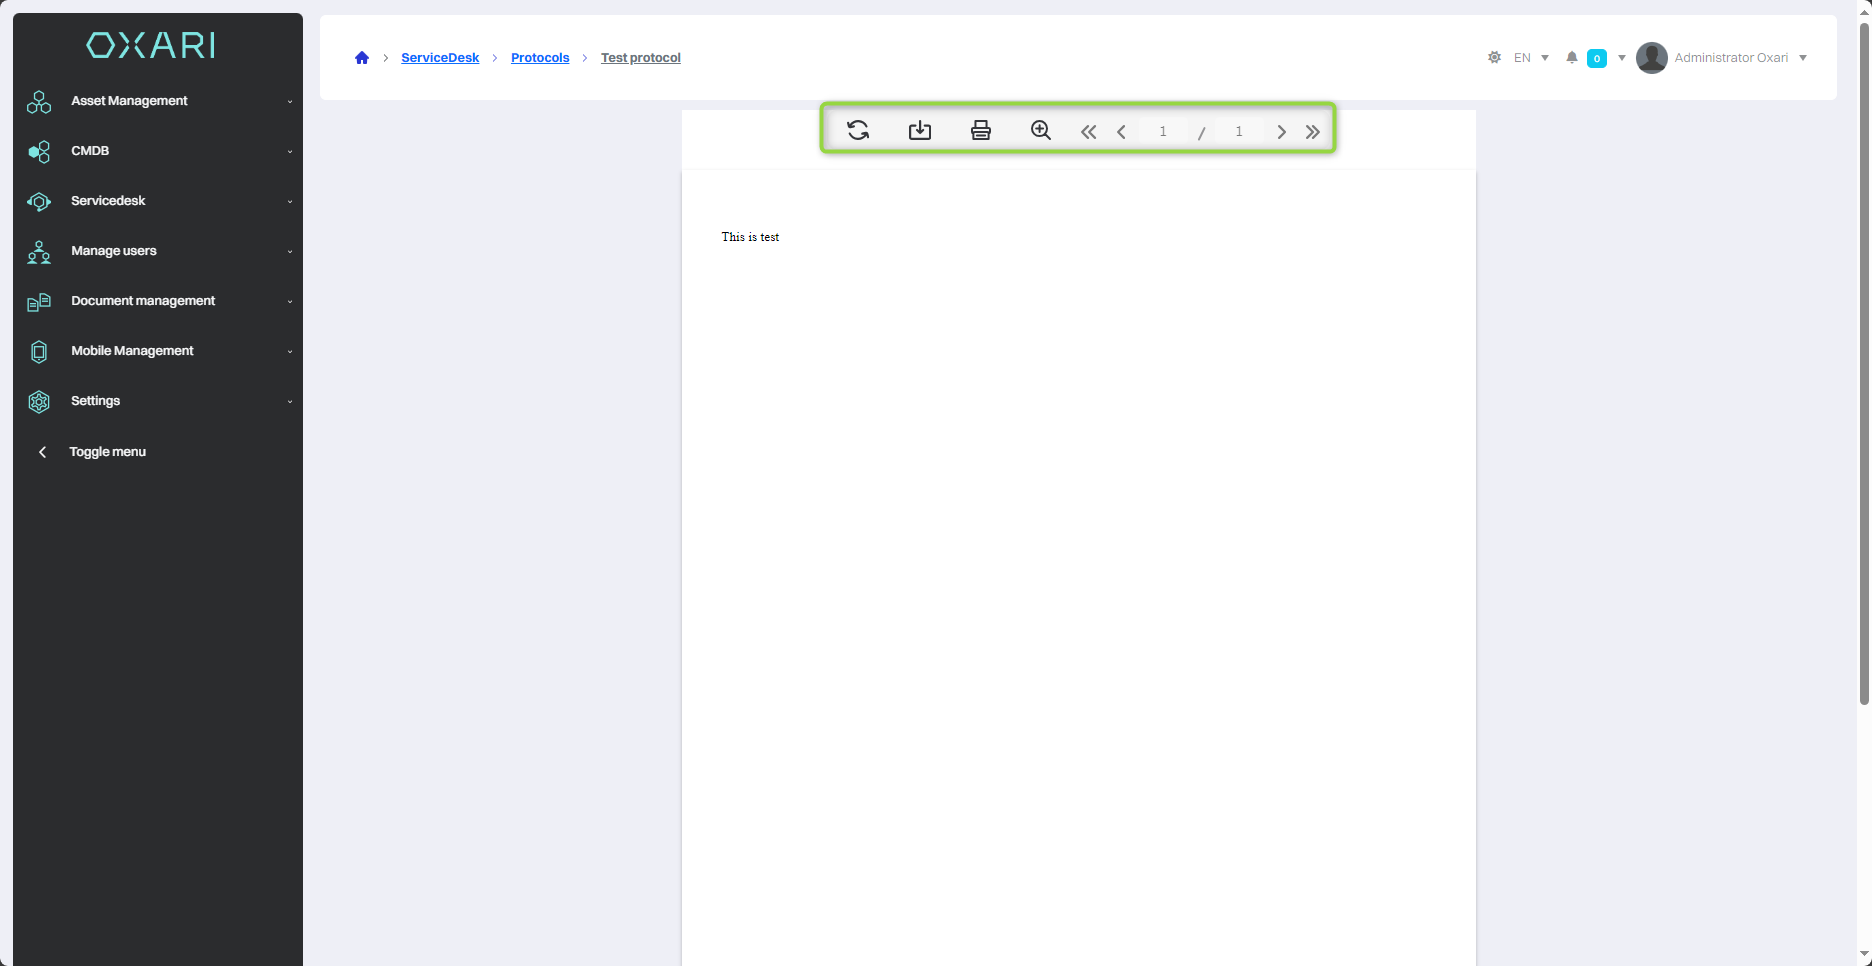This screenshot has width=1872, height=966.
Task: Open Administrator Oxari user dropdown
Action: point(1730,58)
